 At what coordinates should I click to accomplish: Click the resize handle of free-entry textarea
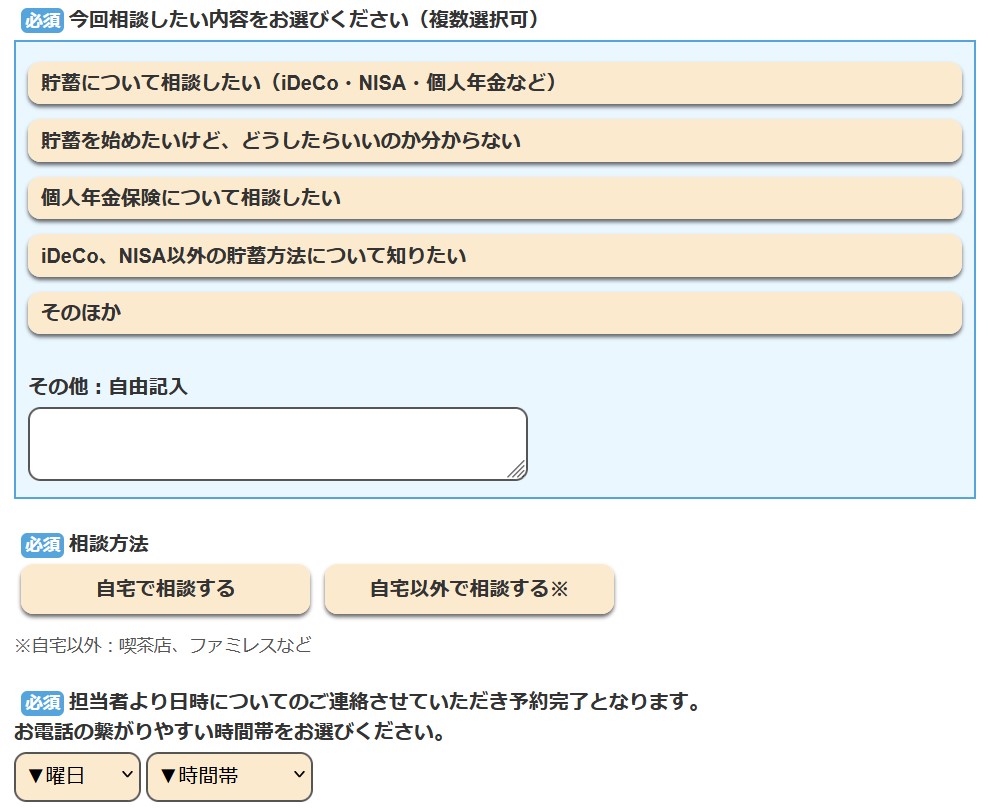click(516, 470)
